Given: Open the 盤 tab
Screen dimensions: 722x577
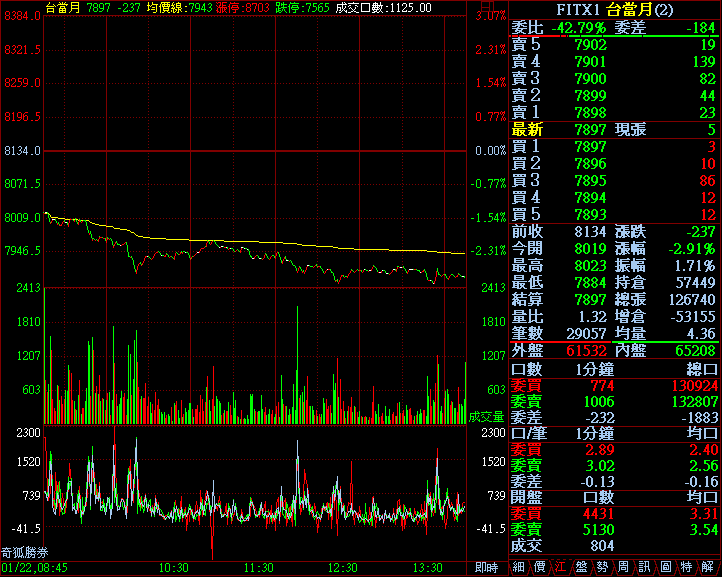Looking at the screenshot, I should (581, 567).
